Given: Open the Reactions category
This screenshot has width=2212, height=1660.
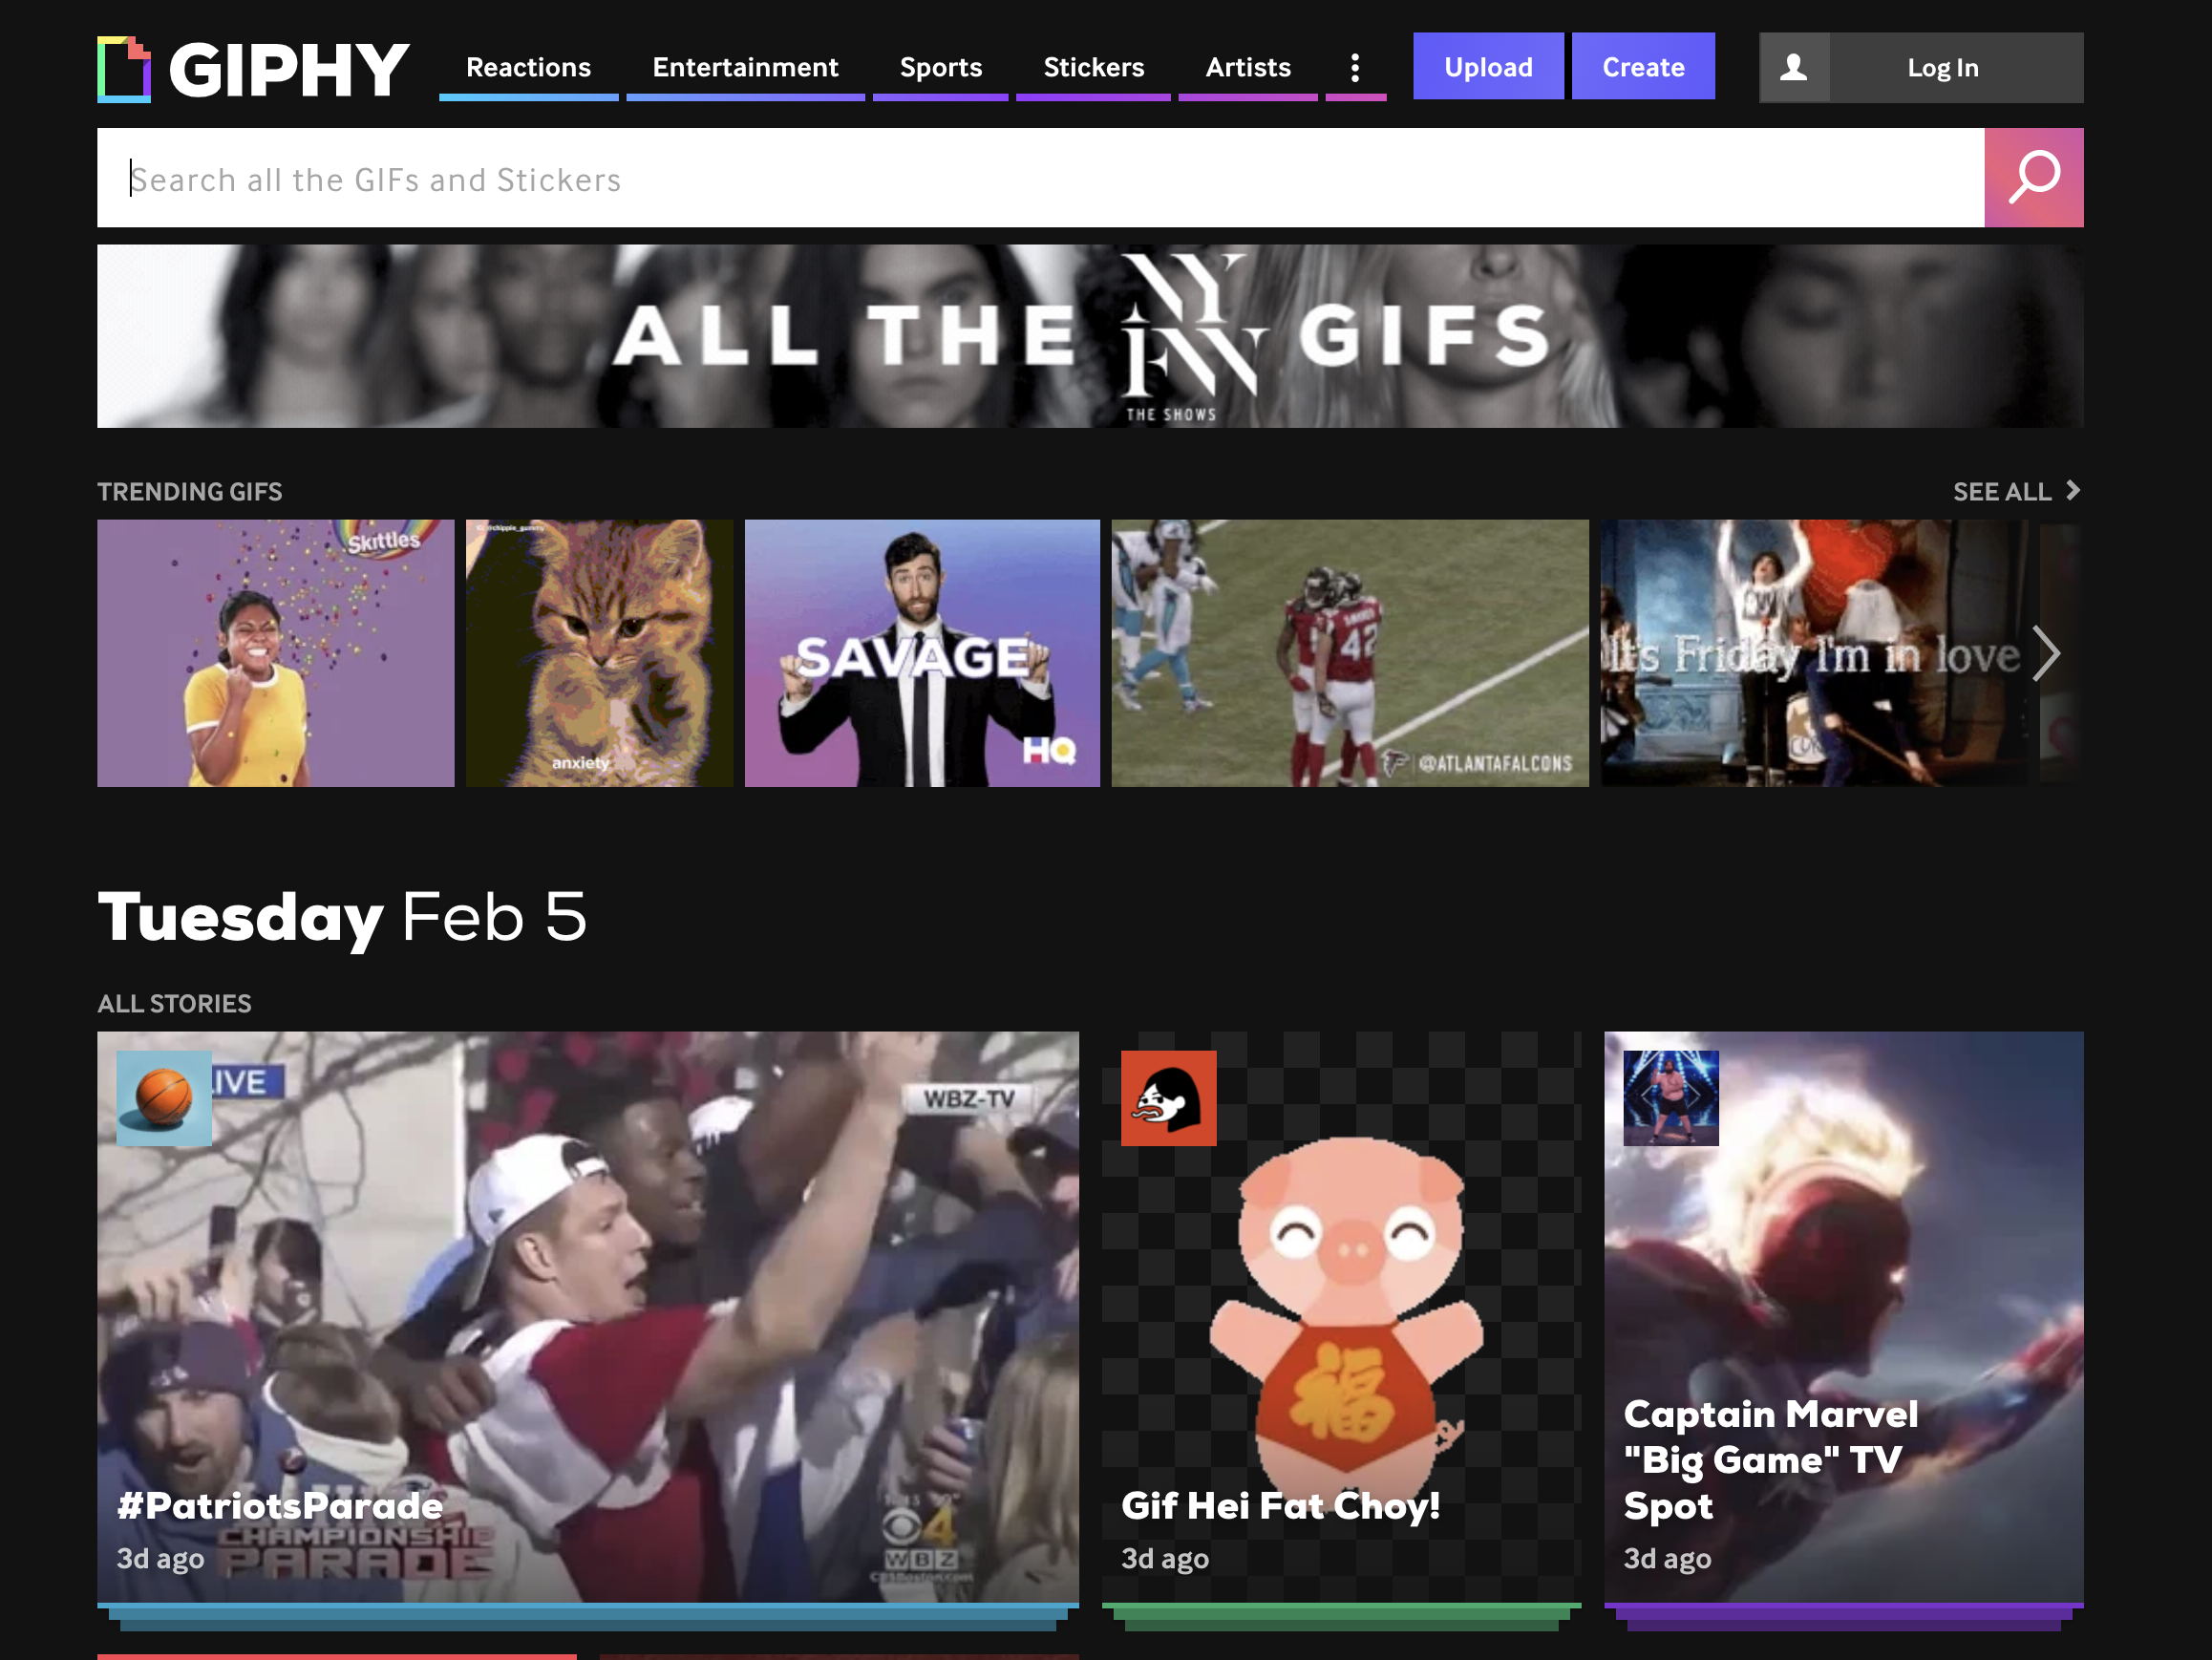Looking at the screenshot, I should [528, 68].
